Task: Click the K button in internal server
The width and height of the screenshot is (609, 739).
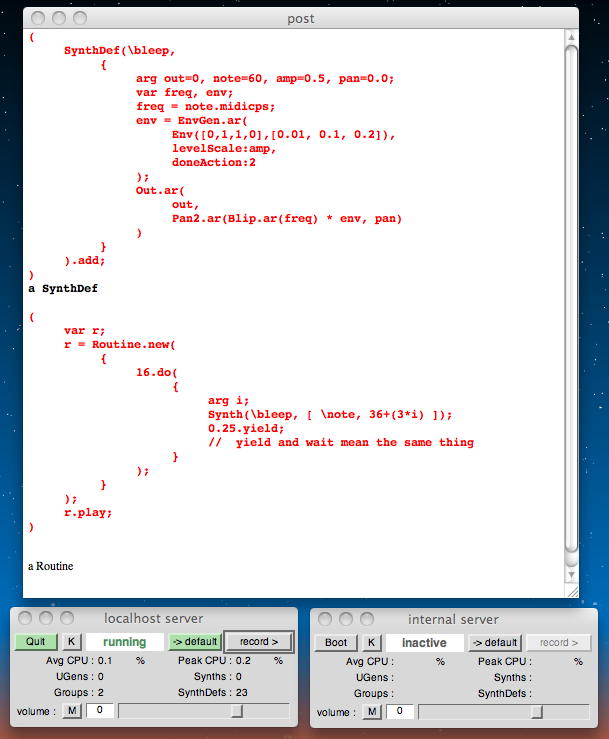Action: pos(371,642)
